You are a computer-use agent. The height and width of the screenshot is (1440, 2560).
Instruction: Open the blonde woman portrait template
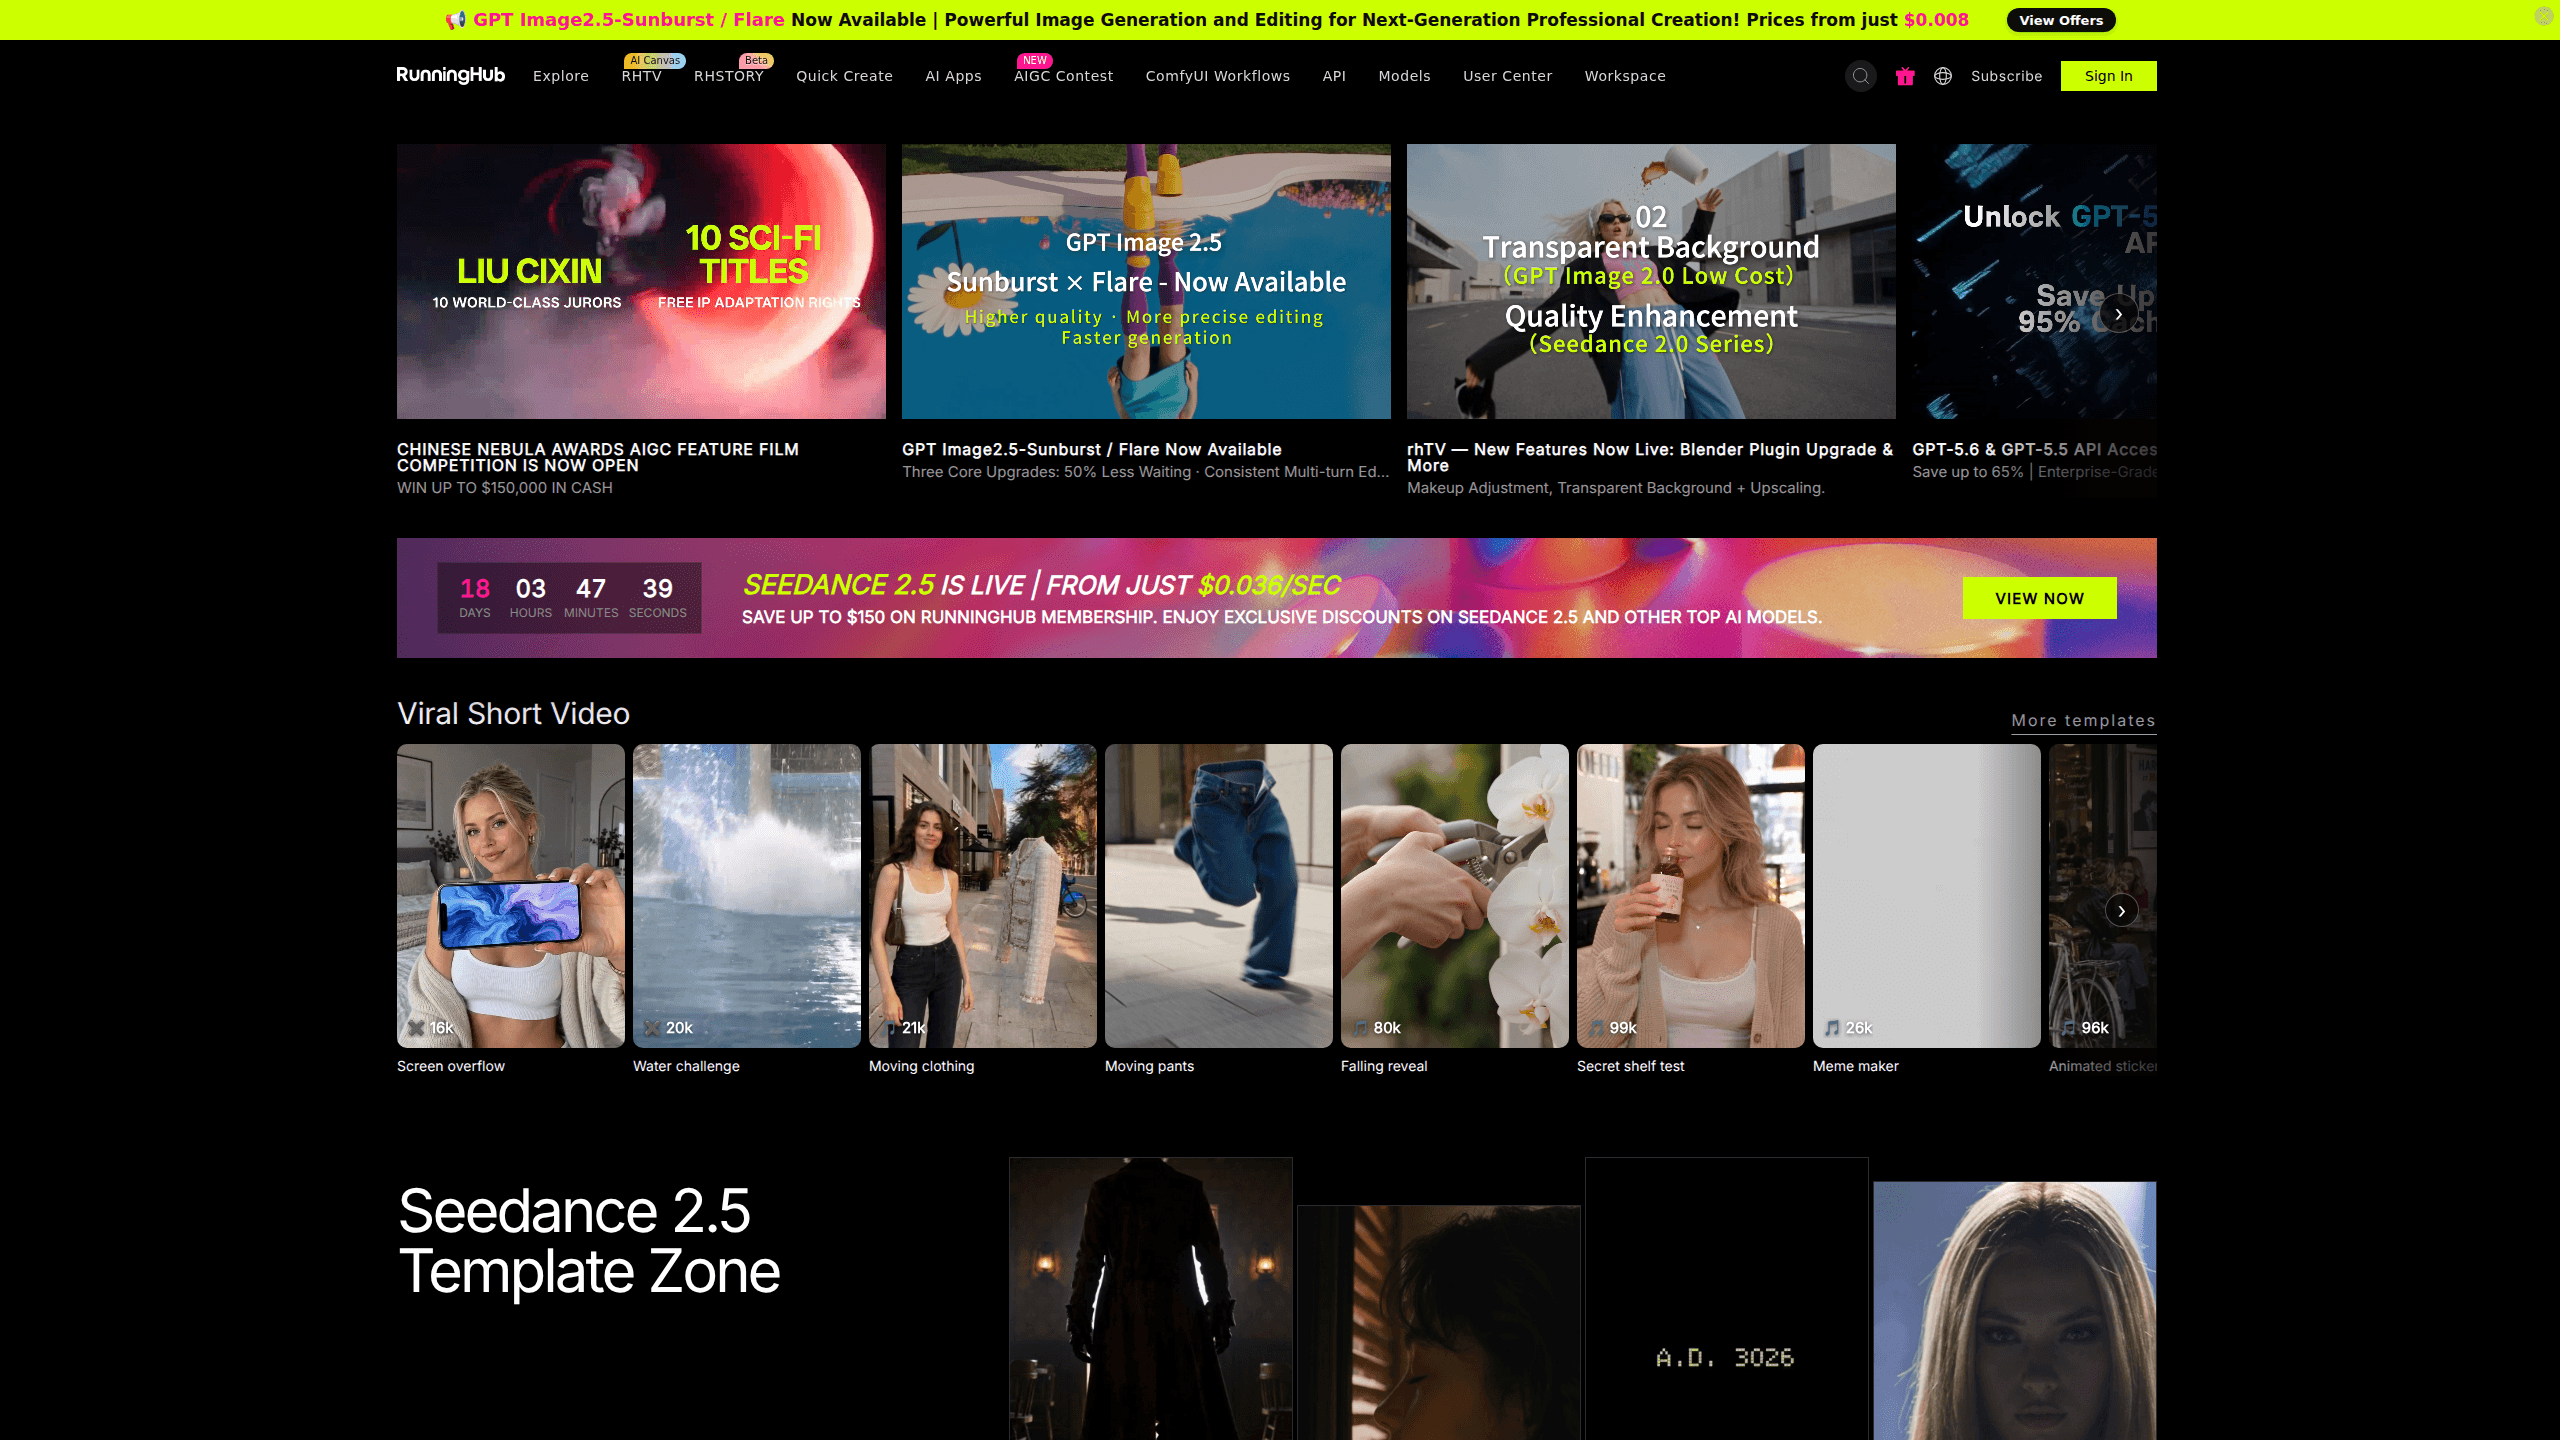pyautogui.click(x=2014, y=1311)
